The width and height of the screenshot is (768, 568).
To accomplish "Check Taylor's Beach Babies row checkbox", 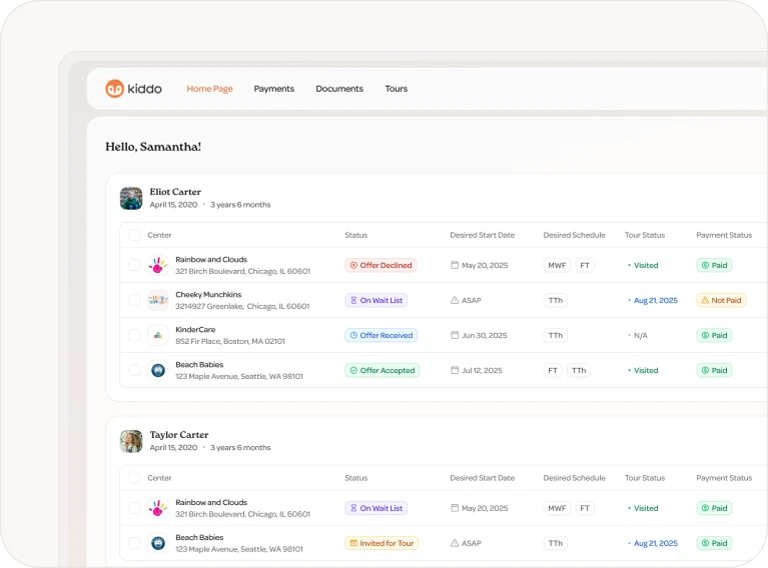I will [135, 543].
